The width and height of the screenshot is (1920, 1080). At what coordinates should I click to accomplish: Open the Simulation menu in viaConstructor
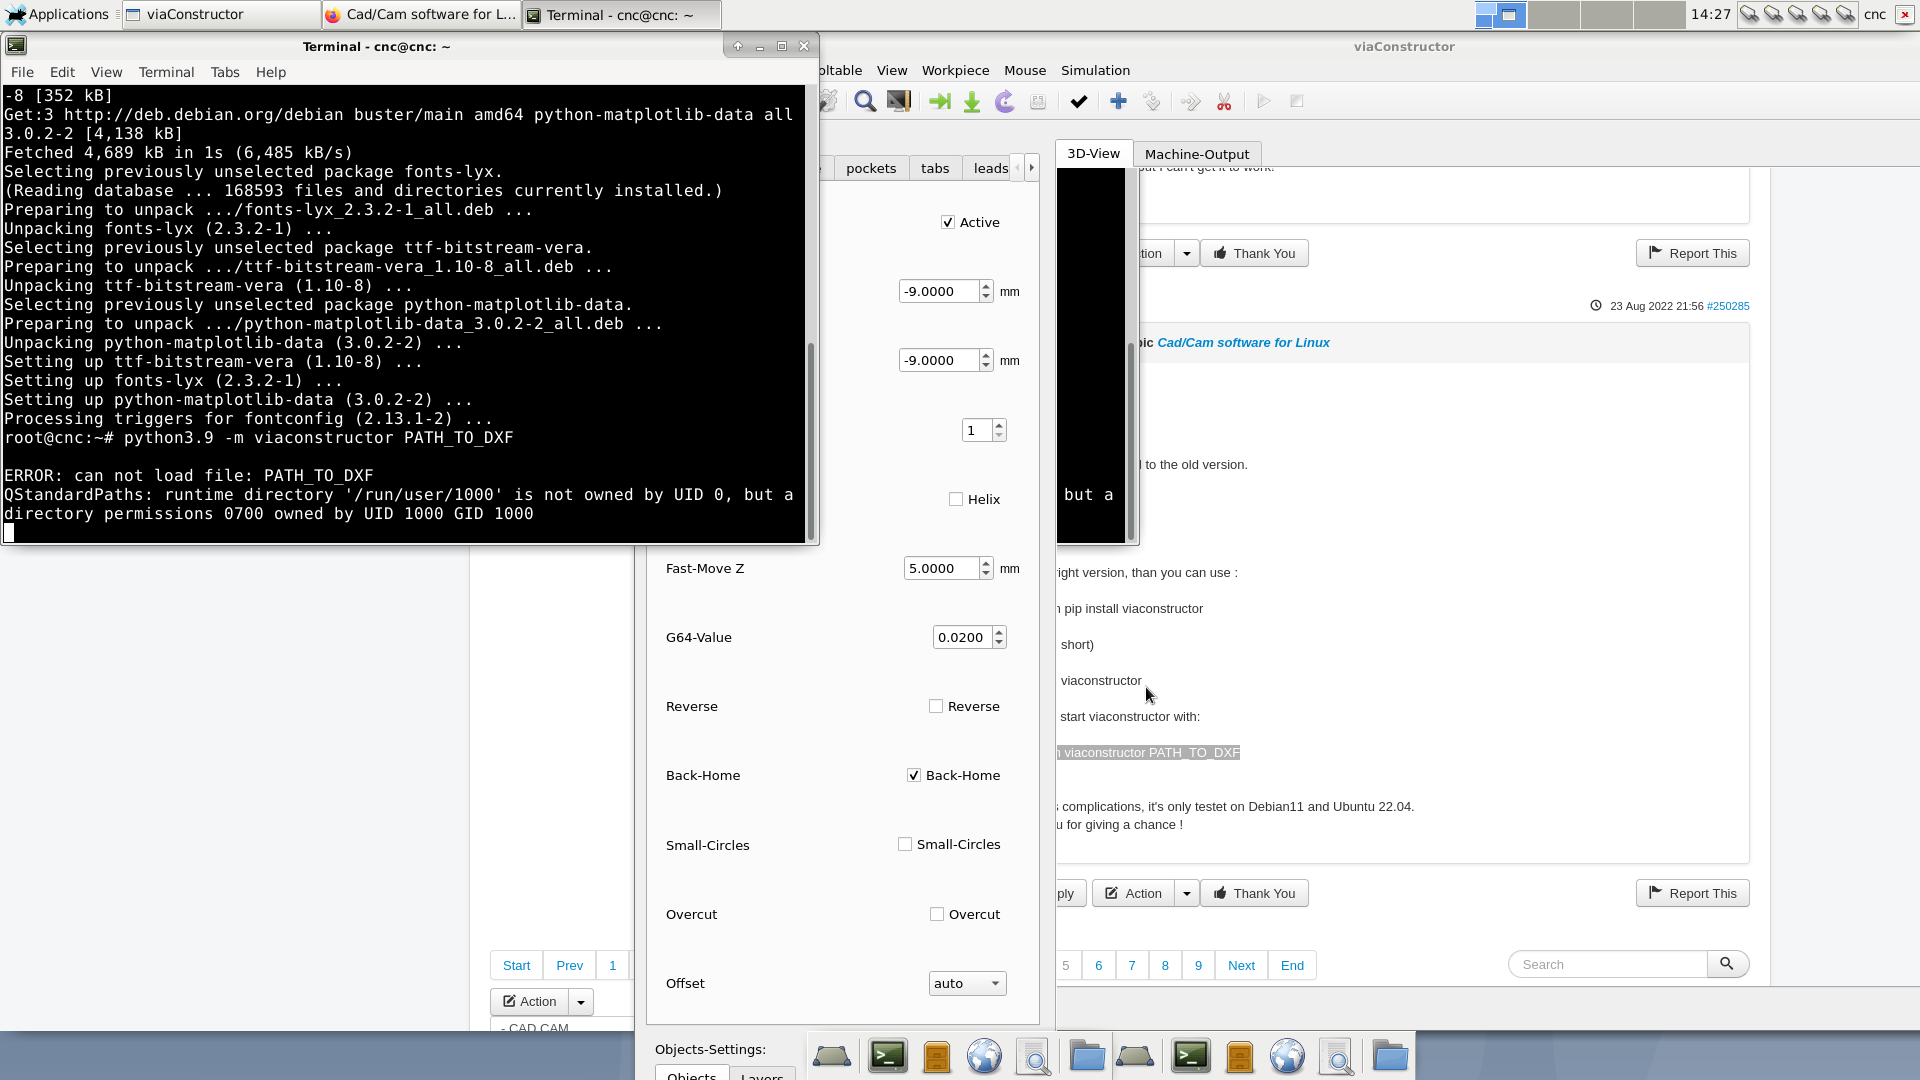tap(1095, 70)
